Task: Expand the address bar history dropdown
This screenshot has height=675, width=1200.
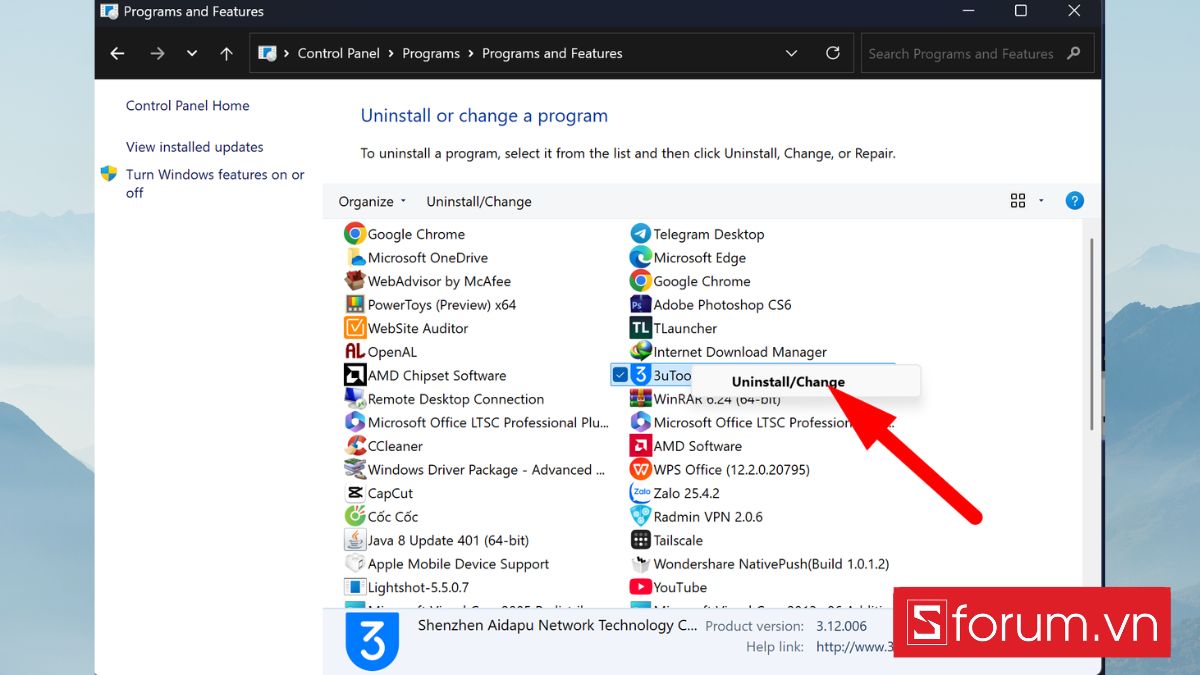Action: click(792, 53)
